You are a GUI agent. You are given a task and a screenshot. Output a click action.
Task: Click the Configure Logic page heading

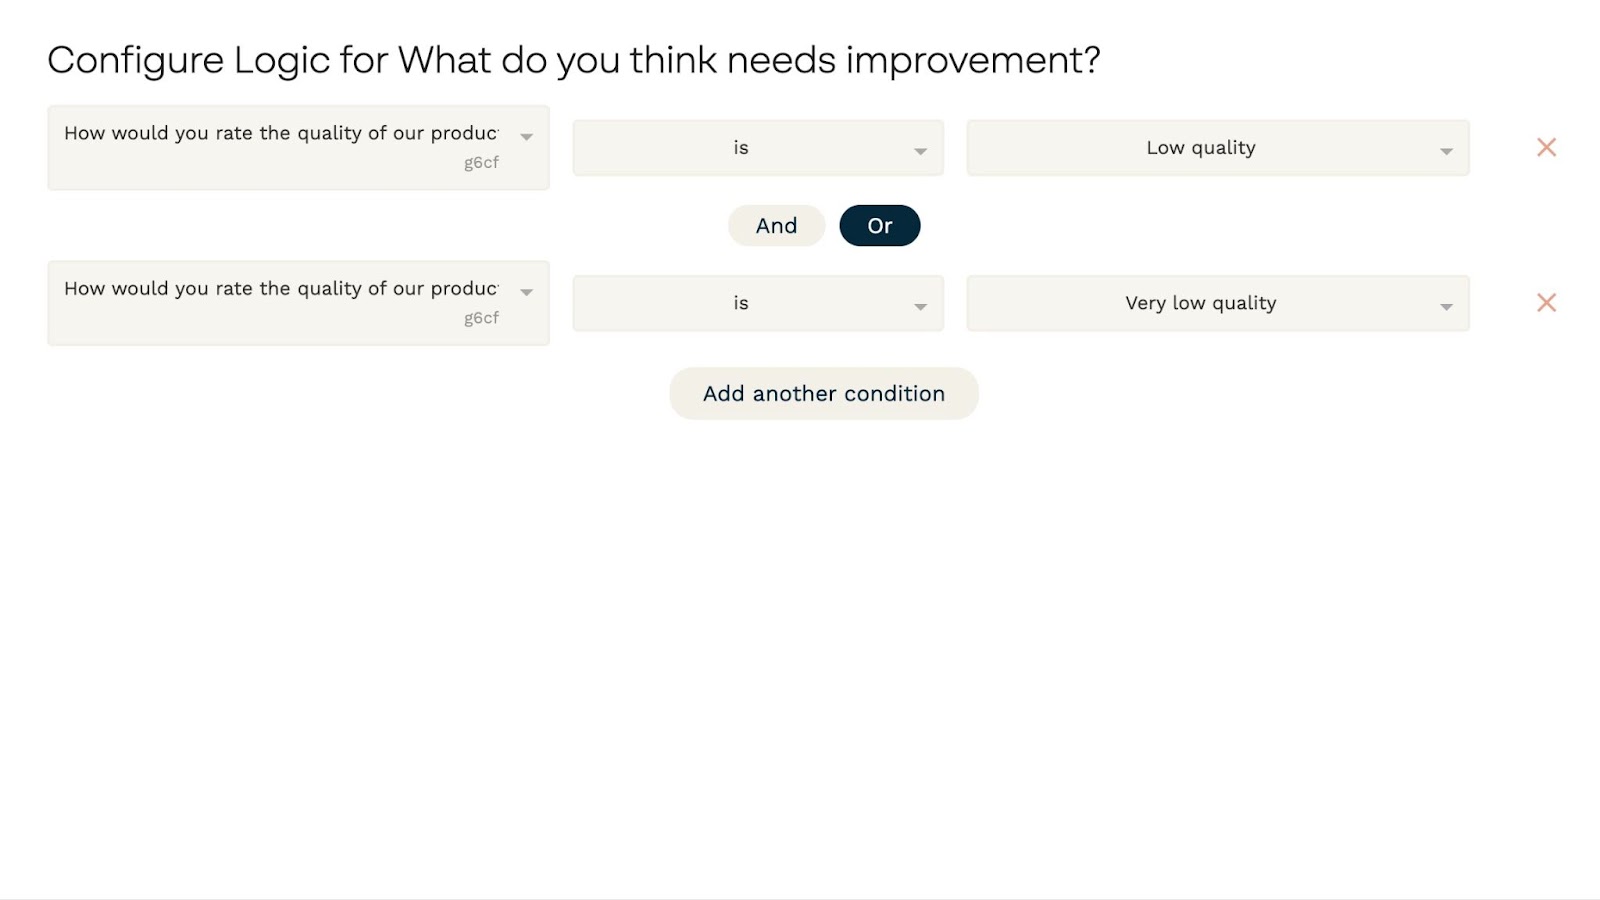(573, 60)
